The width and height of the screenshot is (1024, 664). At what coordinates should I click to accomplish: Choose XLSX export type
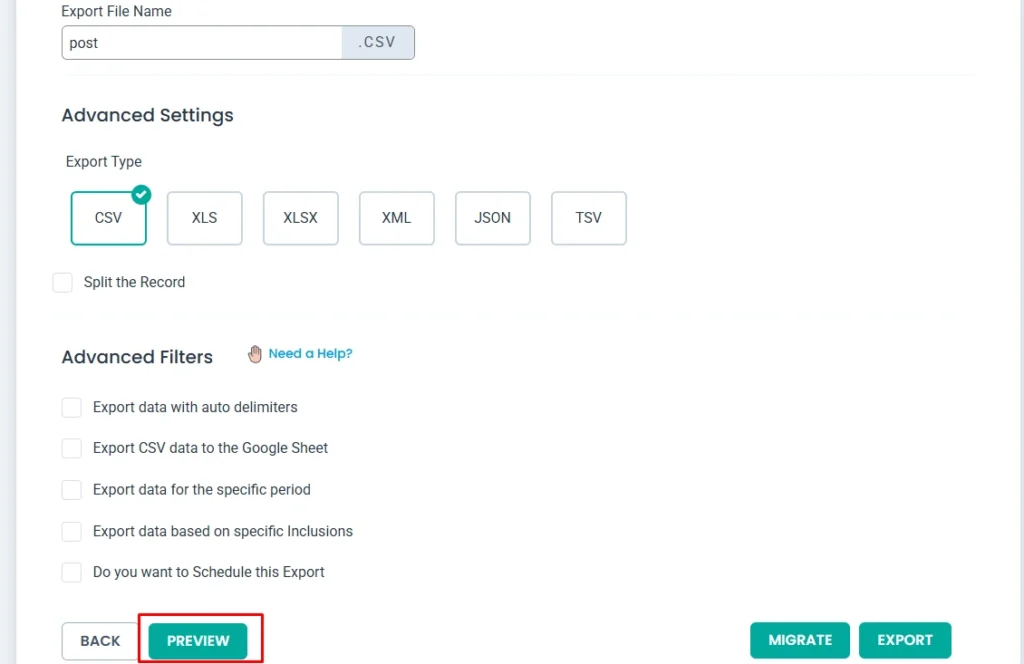tap(300, 218)
